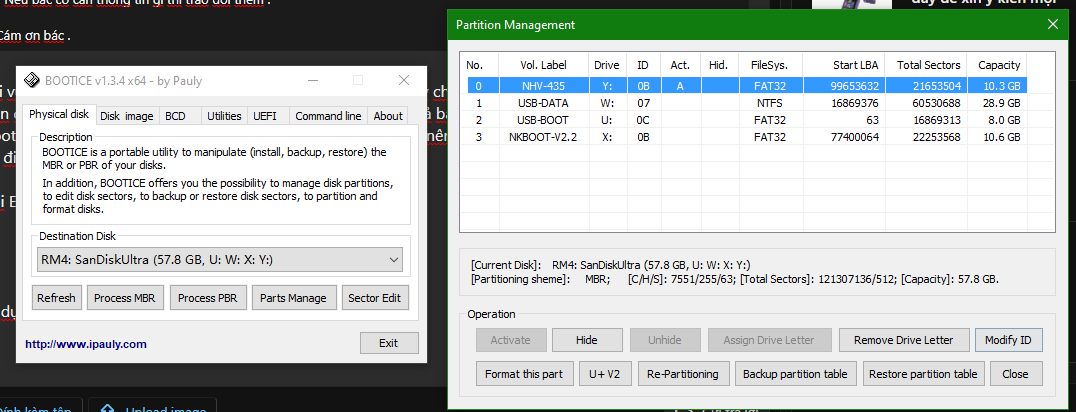This screenshot has height=412, width=1076.
Task: Click the Exit button in BOOTICE
Action: (x=388, y=343)
